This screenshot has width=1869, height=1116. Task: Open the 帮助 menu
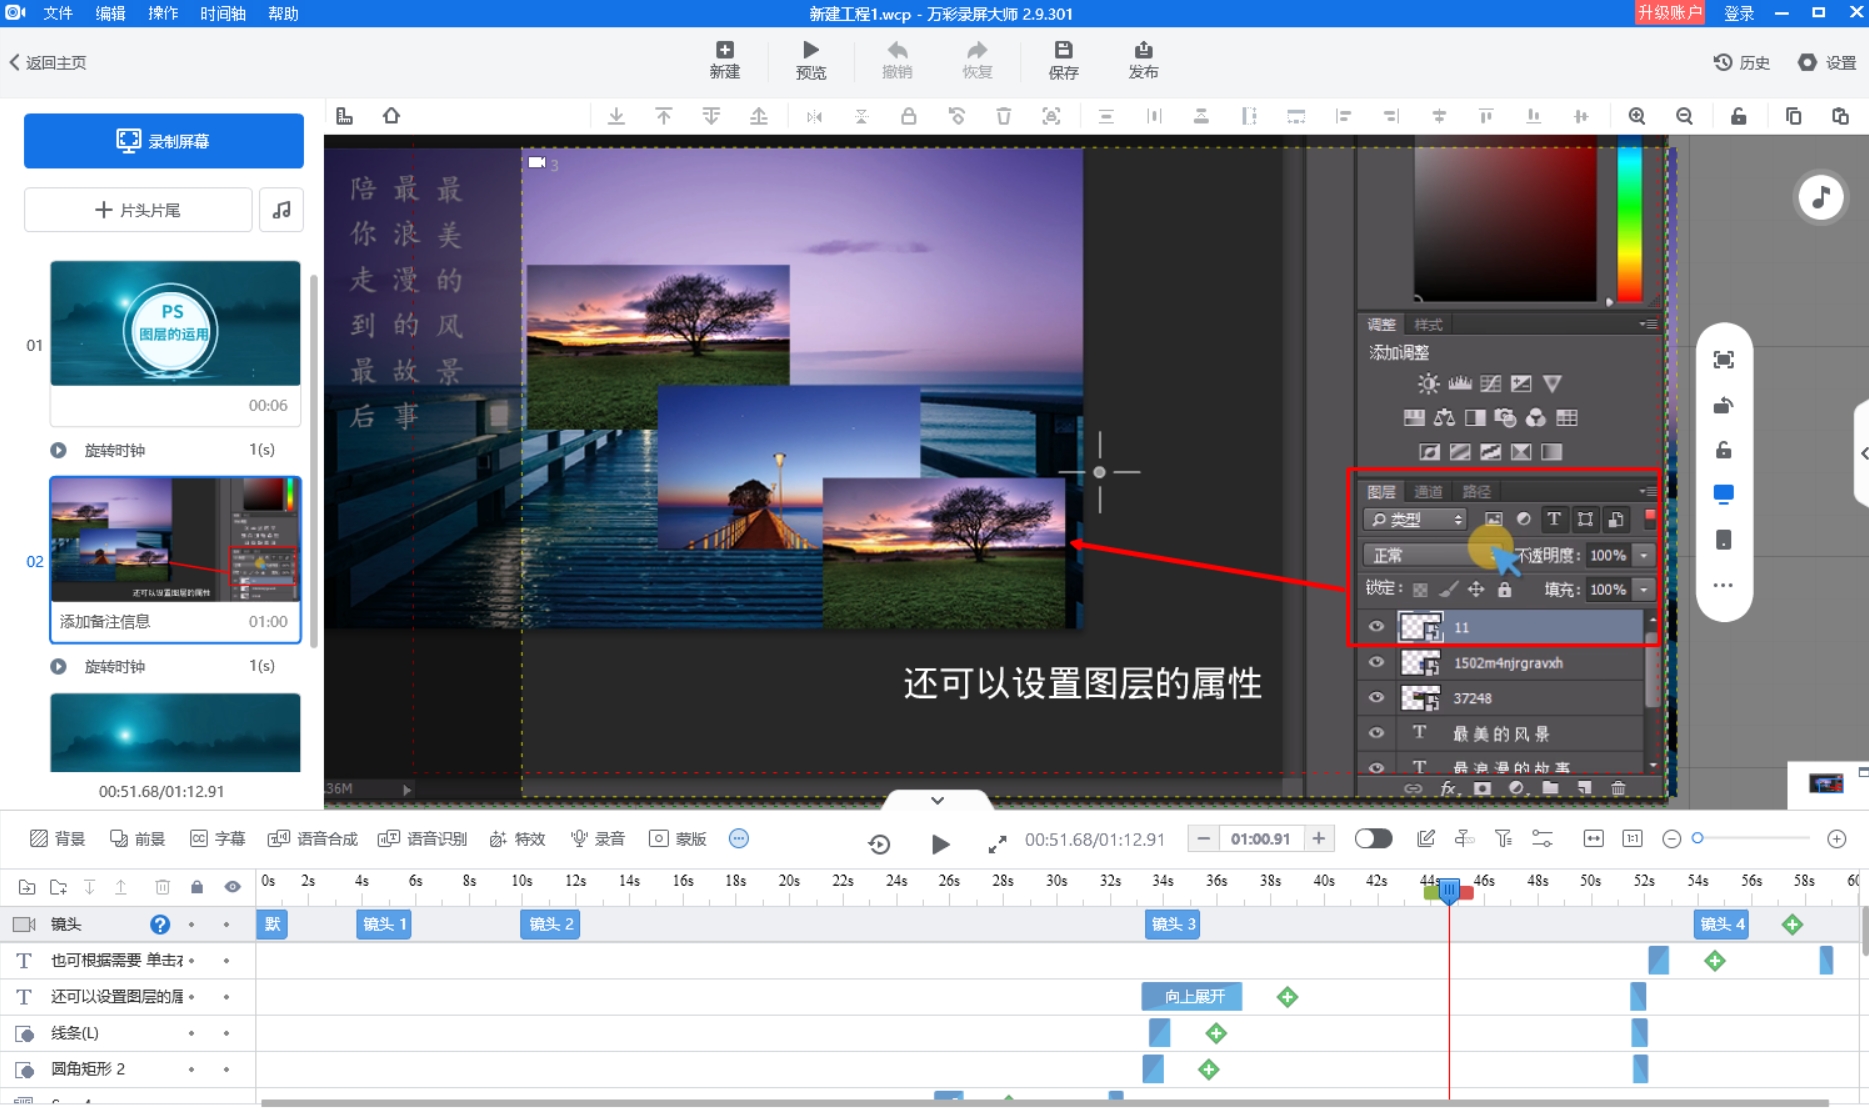284,13
